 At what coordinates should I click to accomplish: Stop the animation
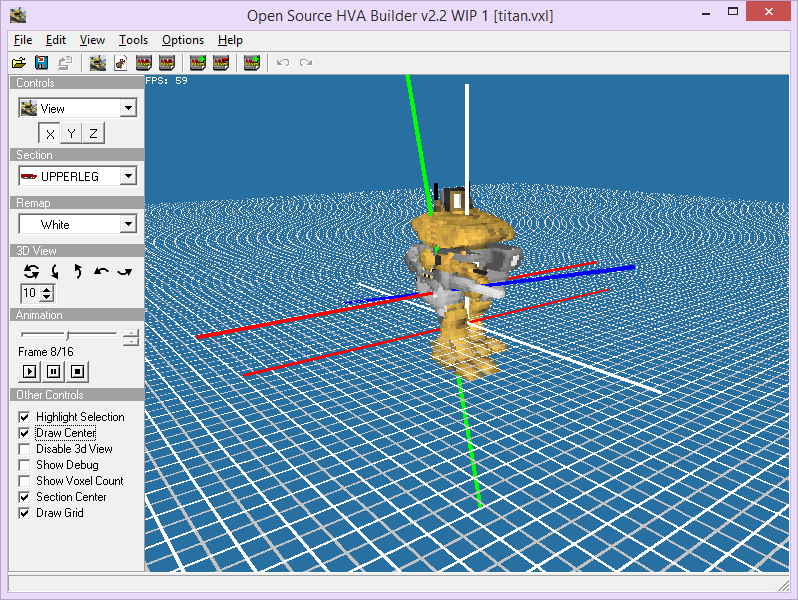77,372
